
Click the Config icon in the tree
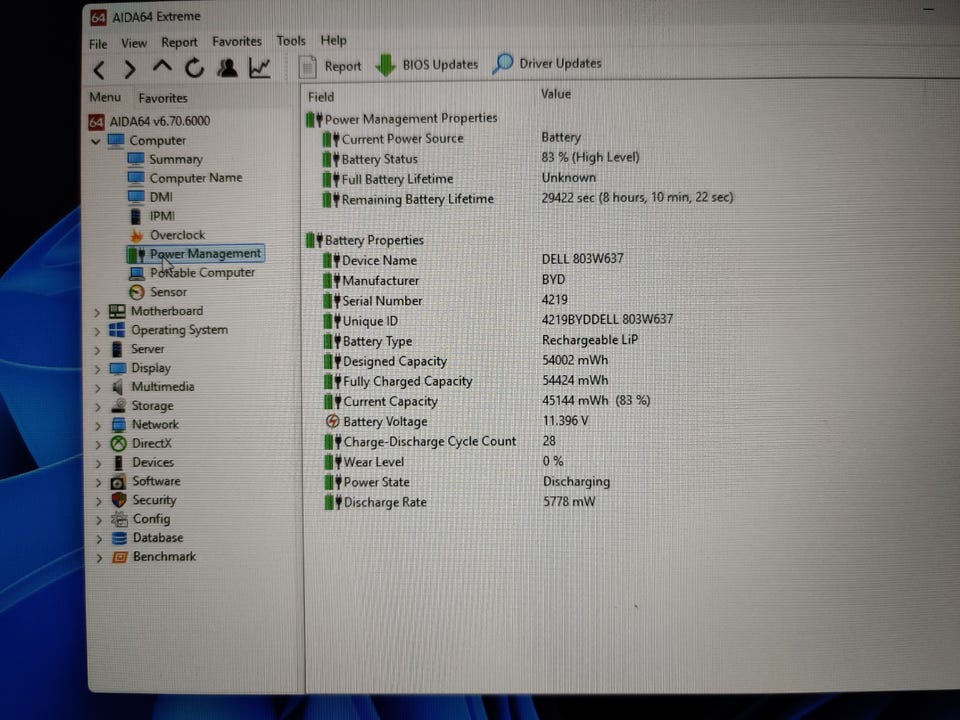[119, 519]
